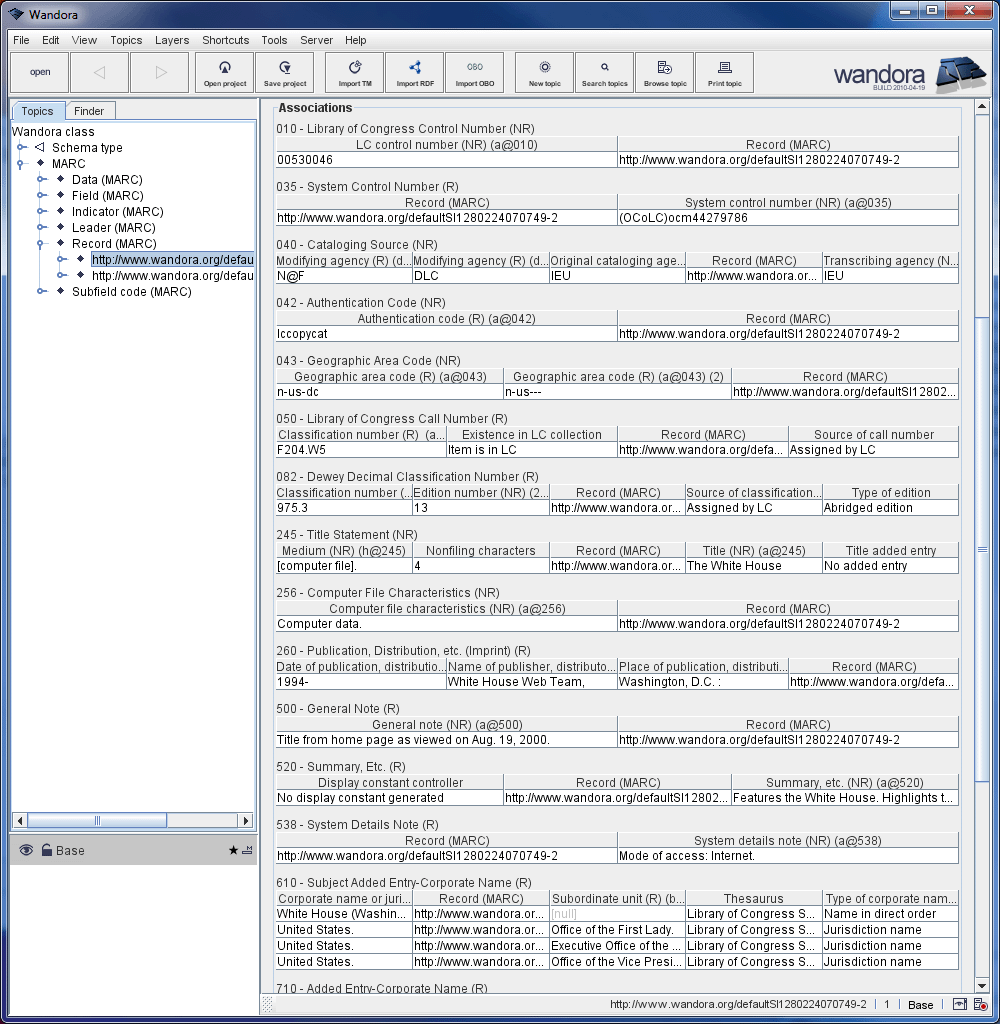Star the Base layer
The image size is (1000, 1024).
click(233, 850)
